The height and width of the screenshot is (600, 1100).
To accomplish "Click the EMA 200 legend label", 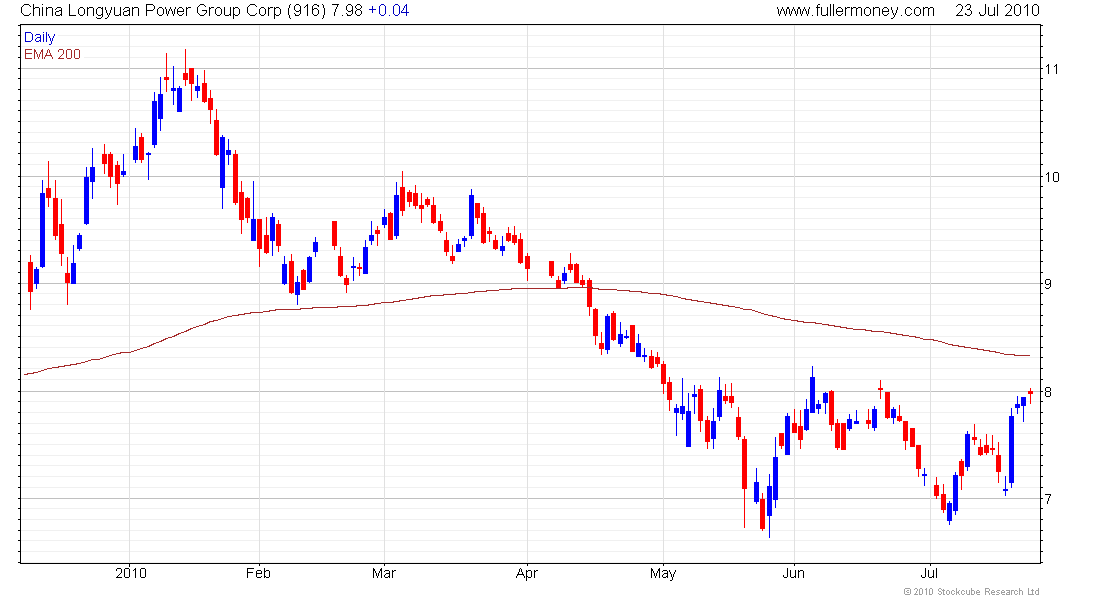I will (x=52, y=54).
